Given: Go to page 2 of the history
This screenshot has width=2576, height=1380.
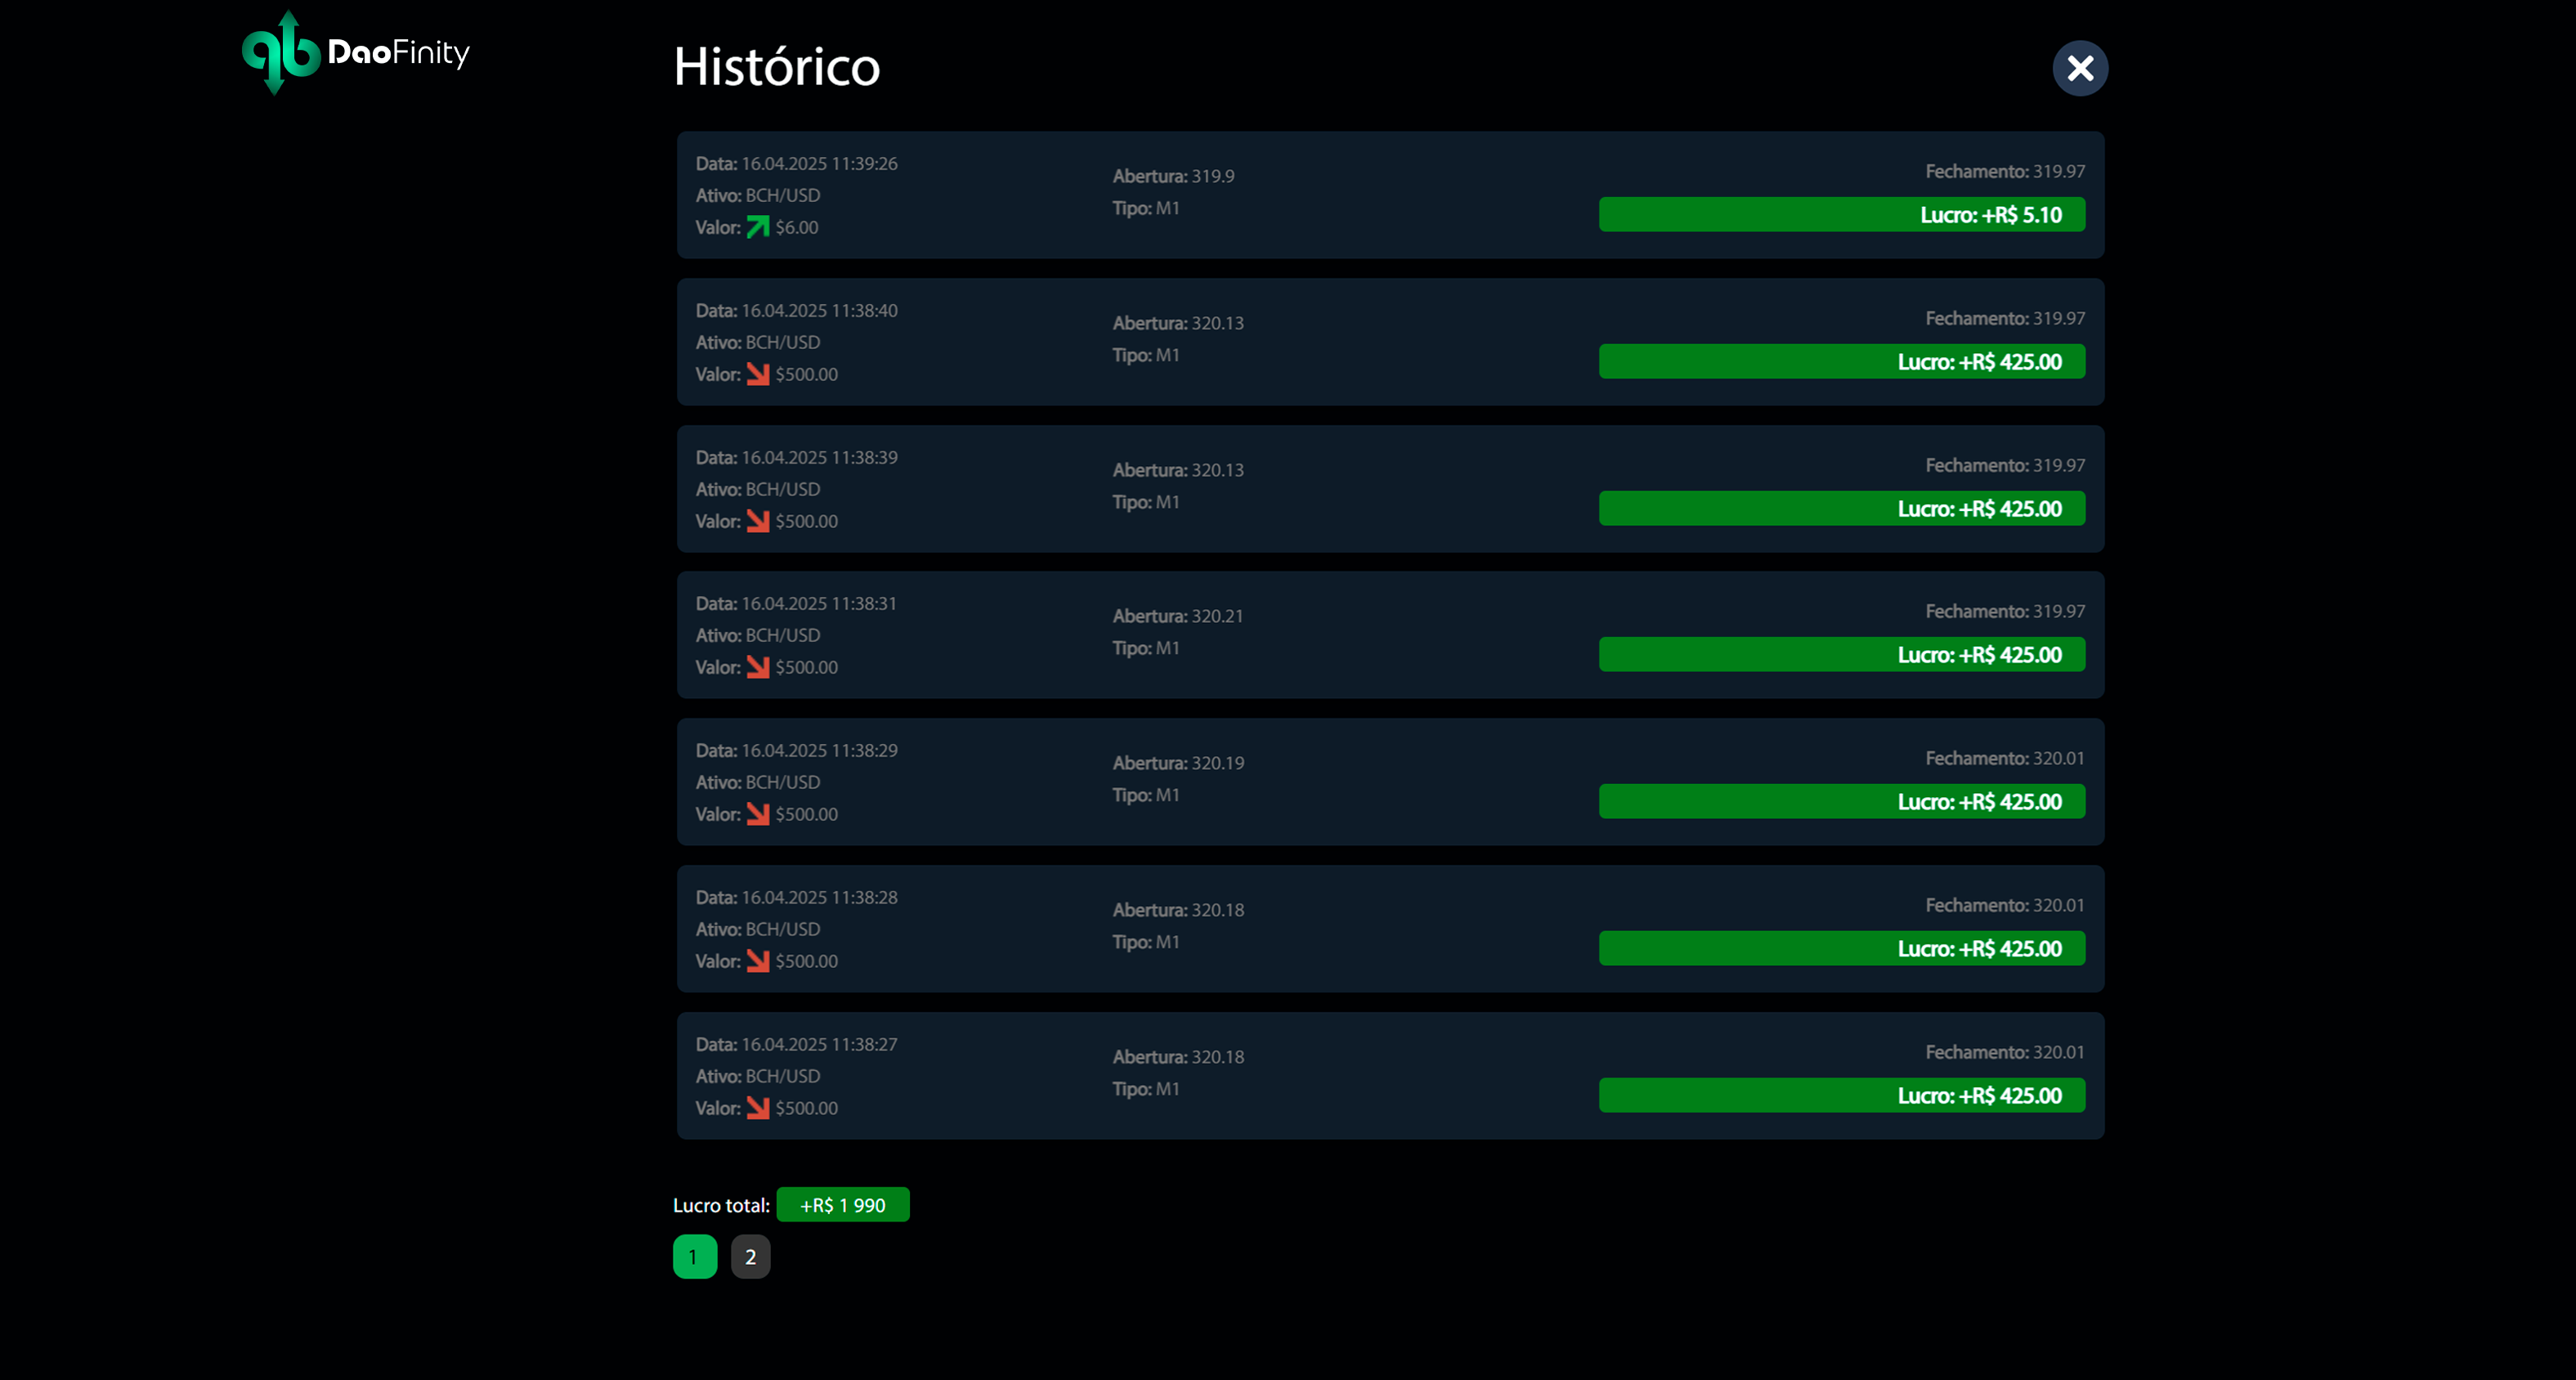Looking at the screenshot, I should coord(750,1257).
